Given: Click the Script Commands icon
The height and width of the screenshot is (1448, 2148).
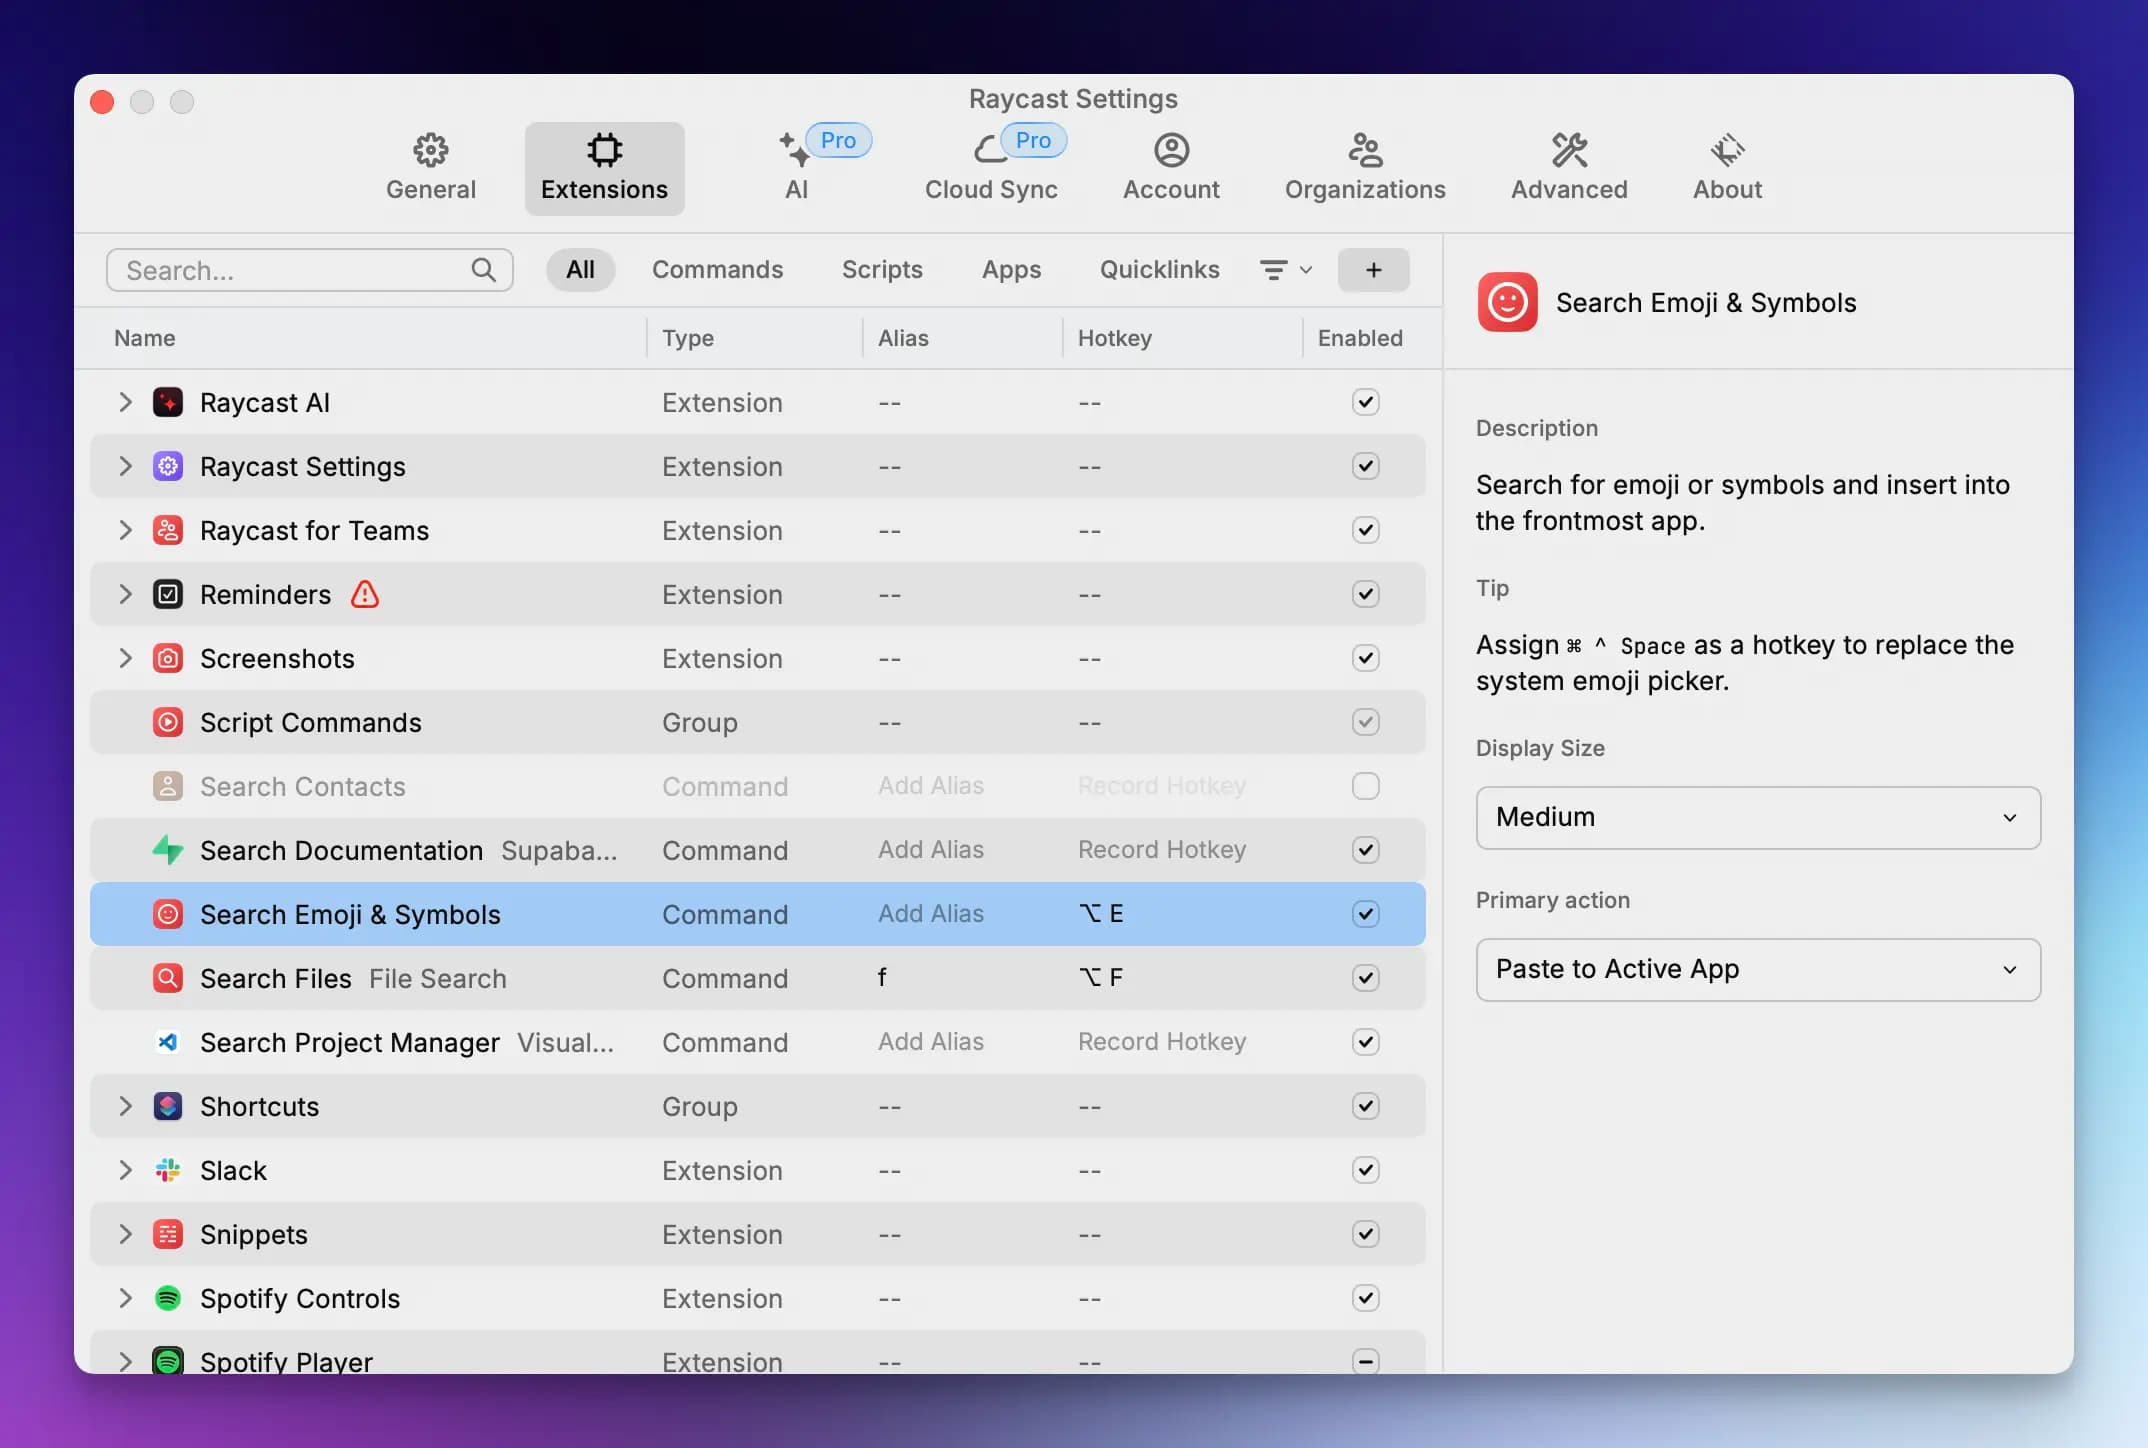Looking at the screenshot, I should click(168, 722).
